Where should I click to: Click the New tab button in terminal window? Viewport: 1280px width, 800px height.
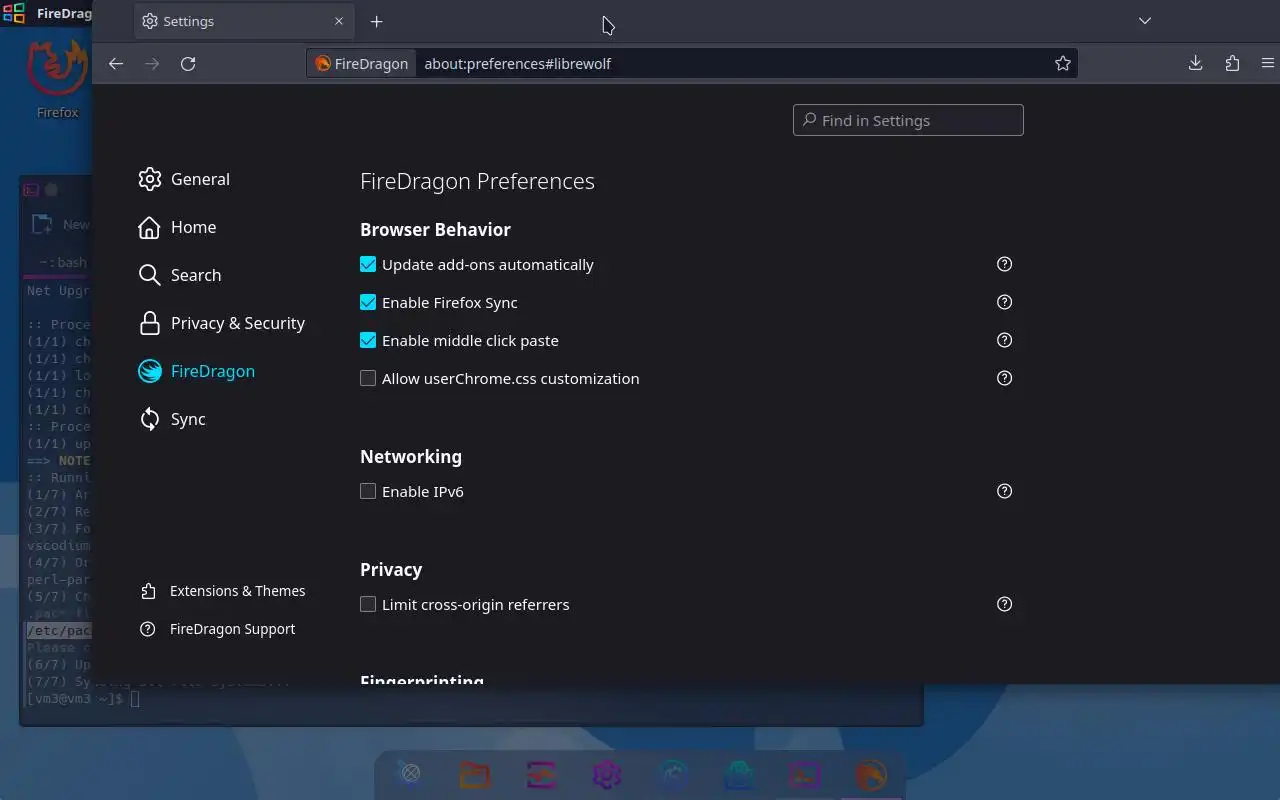60,225
